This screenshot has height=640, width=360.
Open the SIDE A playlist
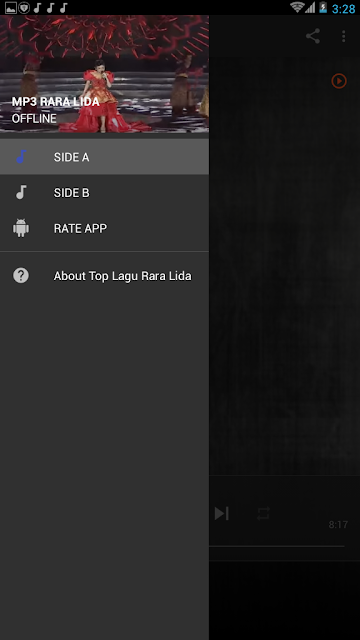tap(104, 157)
